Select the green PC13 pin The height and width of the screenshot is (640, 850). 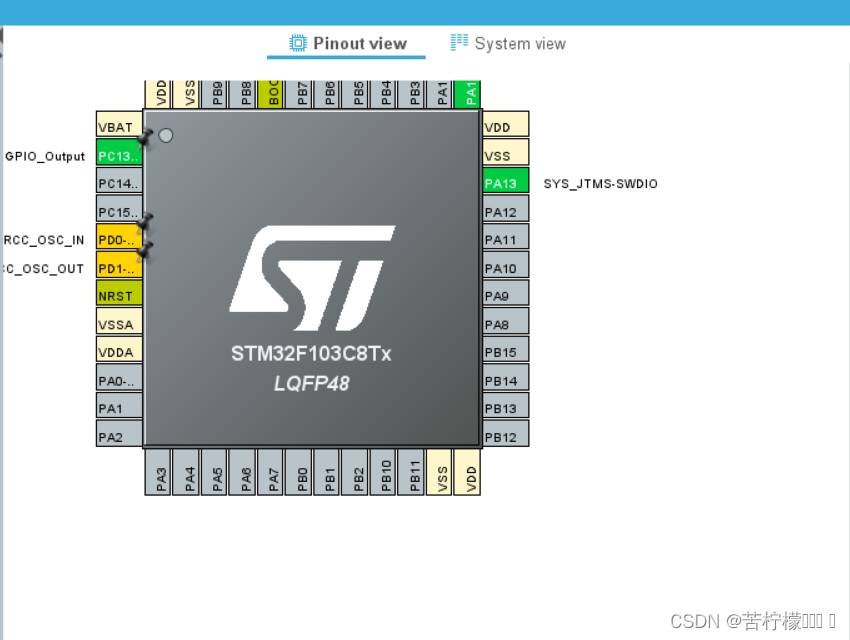[x=119, y=152]
